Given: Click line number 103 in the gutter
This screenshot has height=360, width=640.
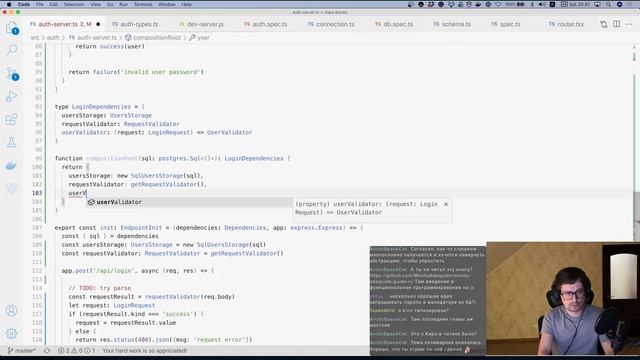Looking at the screenshot, I should 37,193.
